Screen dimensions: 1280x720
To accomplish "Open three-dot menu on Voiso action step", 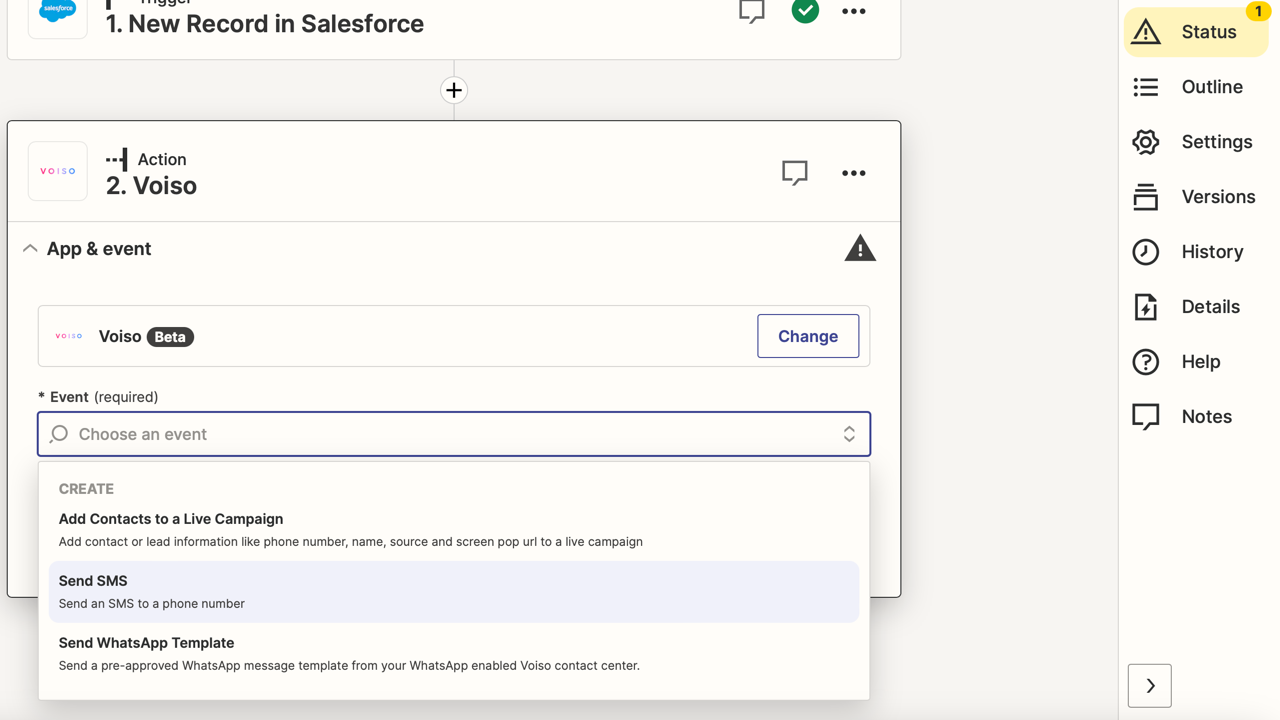I will (854, 173).
